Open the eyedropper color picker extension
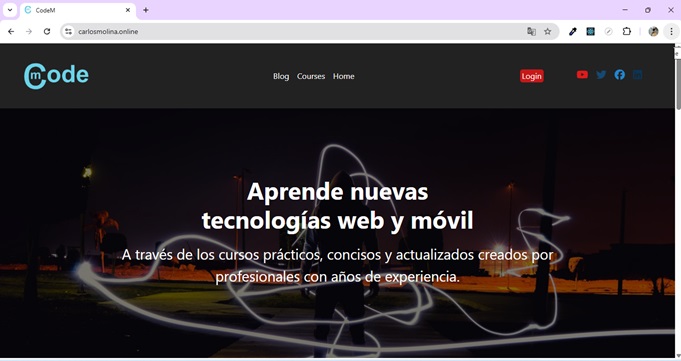 pyautogui.click(x=573, y=31)
